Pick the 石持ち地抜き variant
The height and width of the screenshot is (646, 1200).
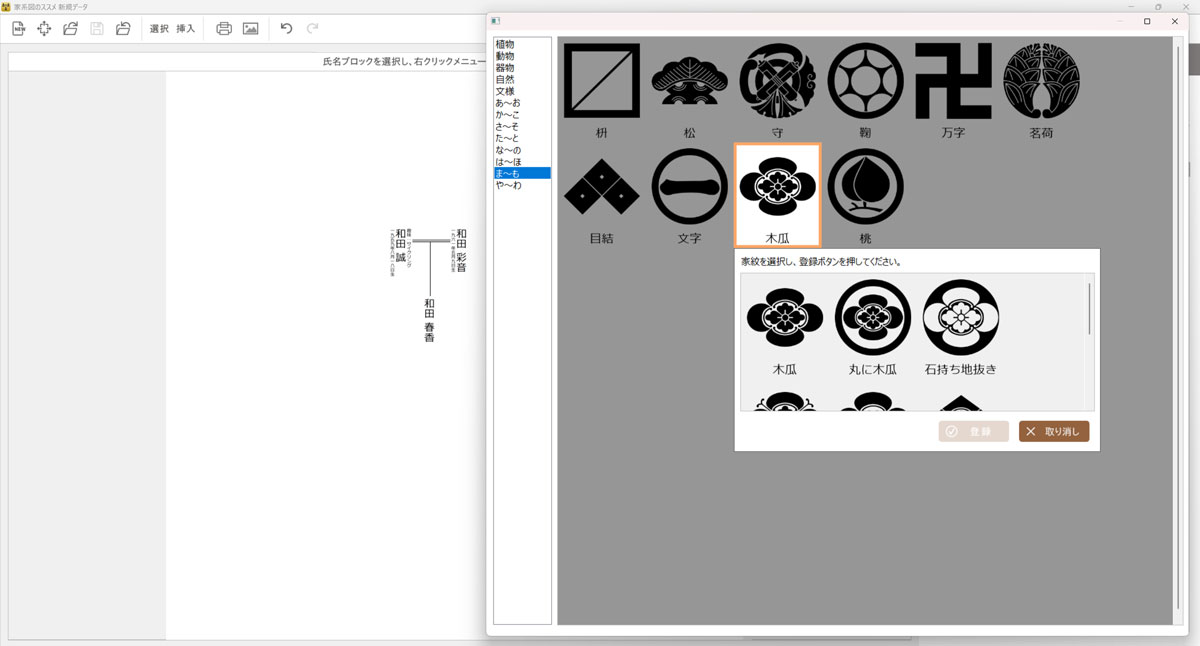tap(961, 327)
